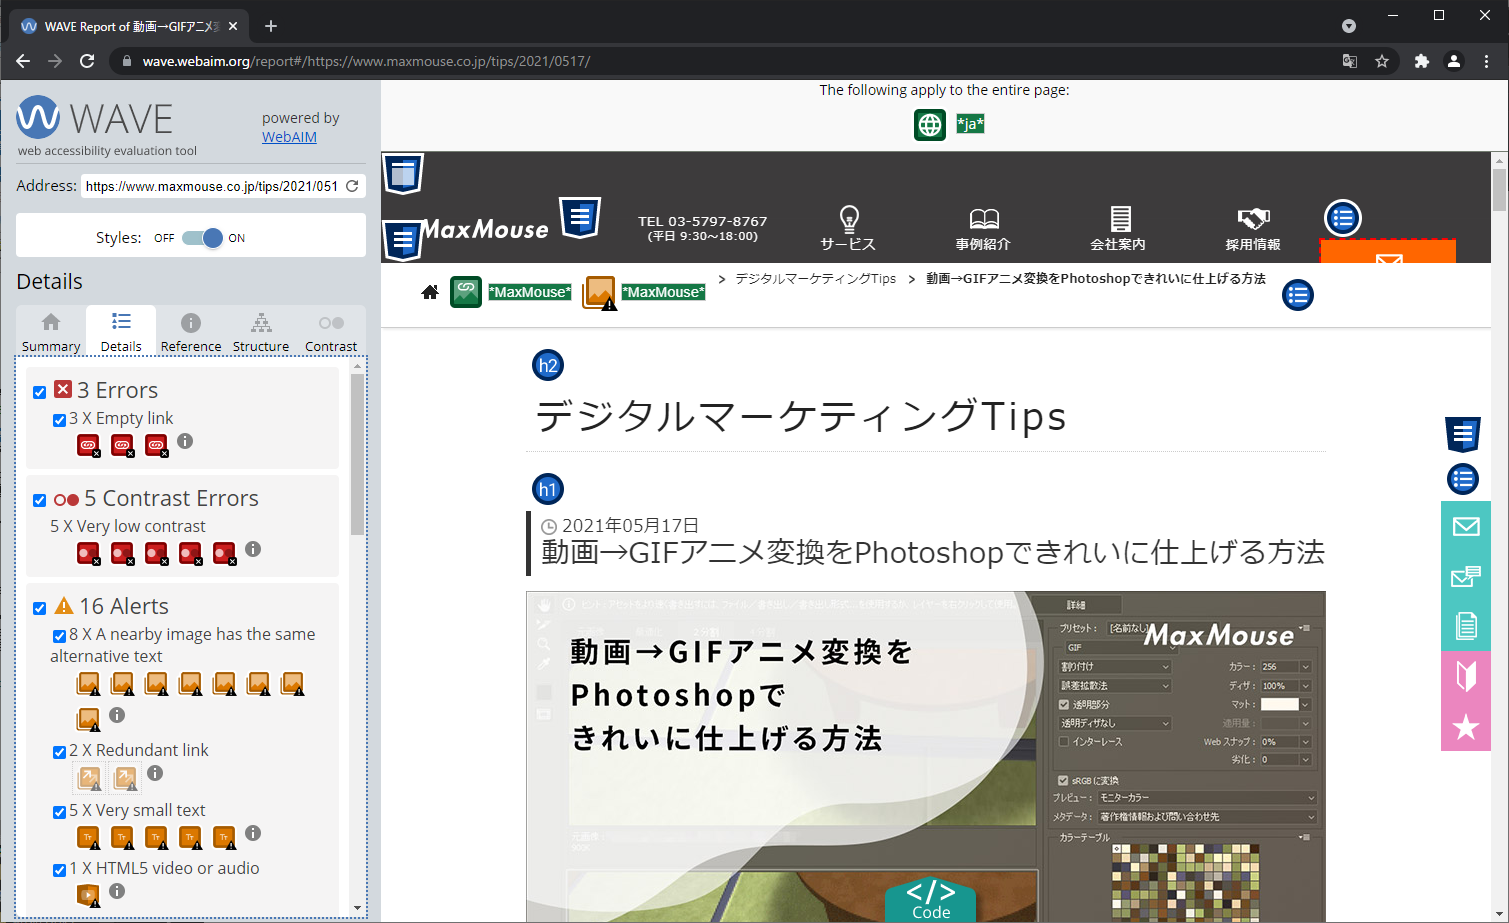Click the home icon in the breadcrumb
Viewport: 1509px width, 923px height.
[430, 292]
